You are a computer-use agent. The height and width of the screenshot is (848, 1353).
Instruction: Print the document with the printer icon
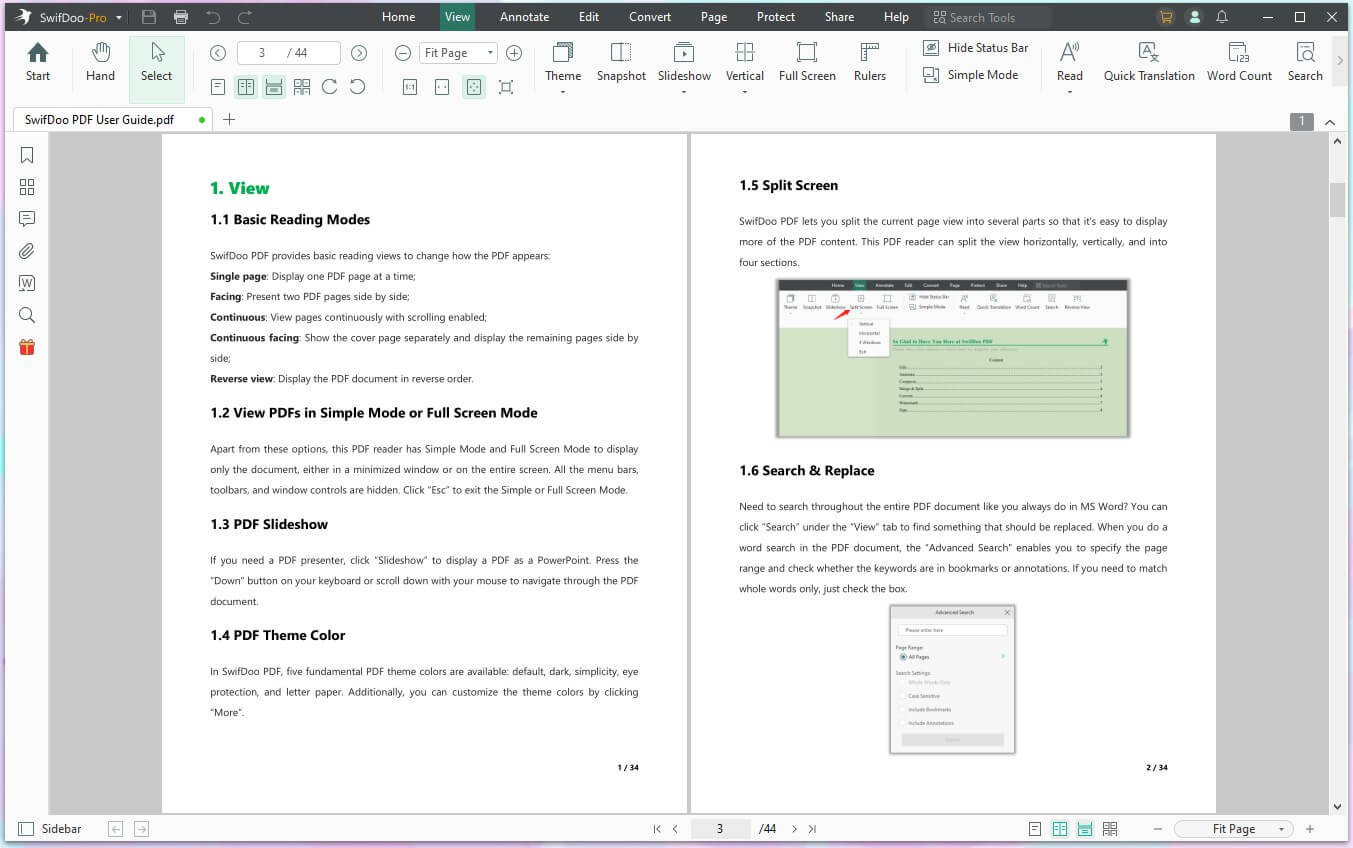pyautogui.click(x=181, y=17)
